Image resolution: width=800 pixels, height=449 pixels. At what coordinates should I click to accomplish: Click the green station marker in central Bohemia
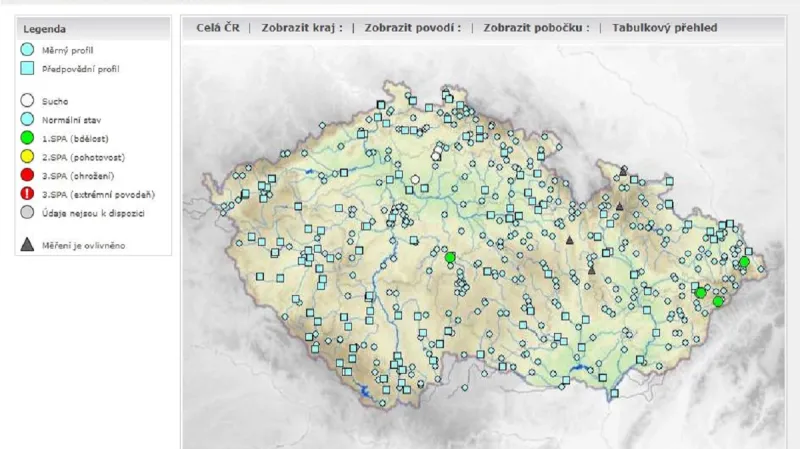[x=450, y=258]
